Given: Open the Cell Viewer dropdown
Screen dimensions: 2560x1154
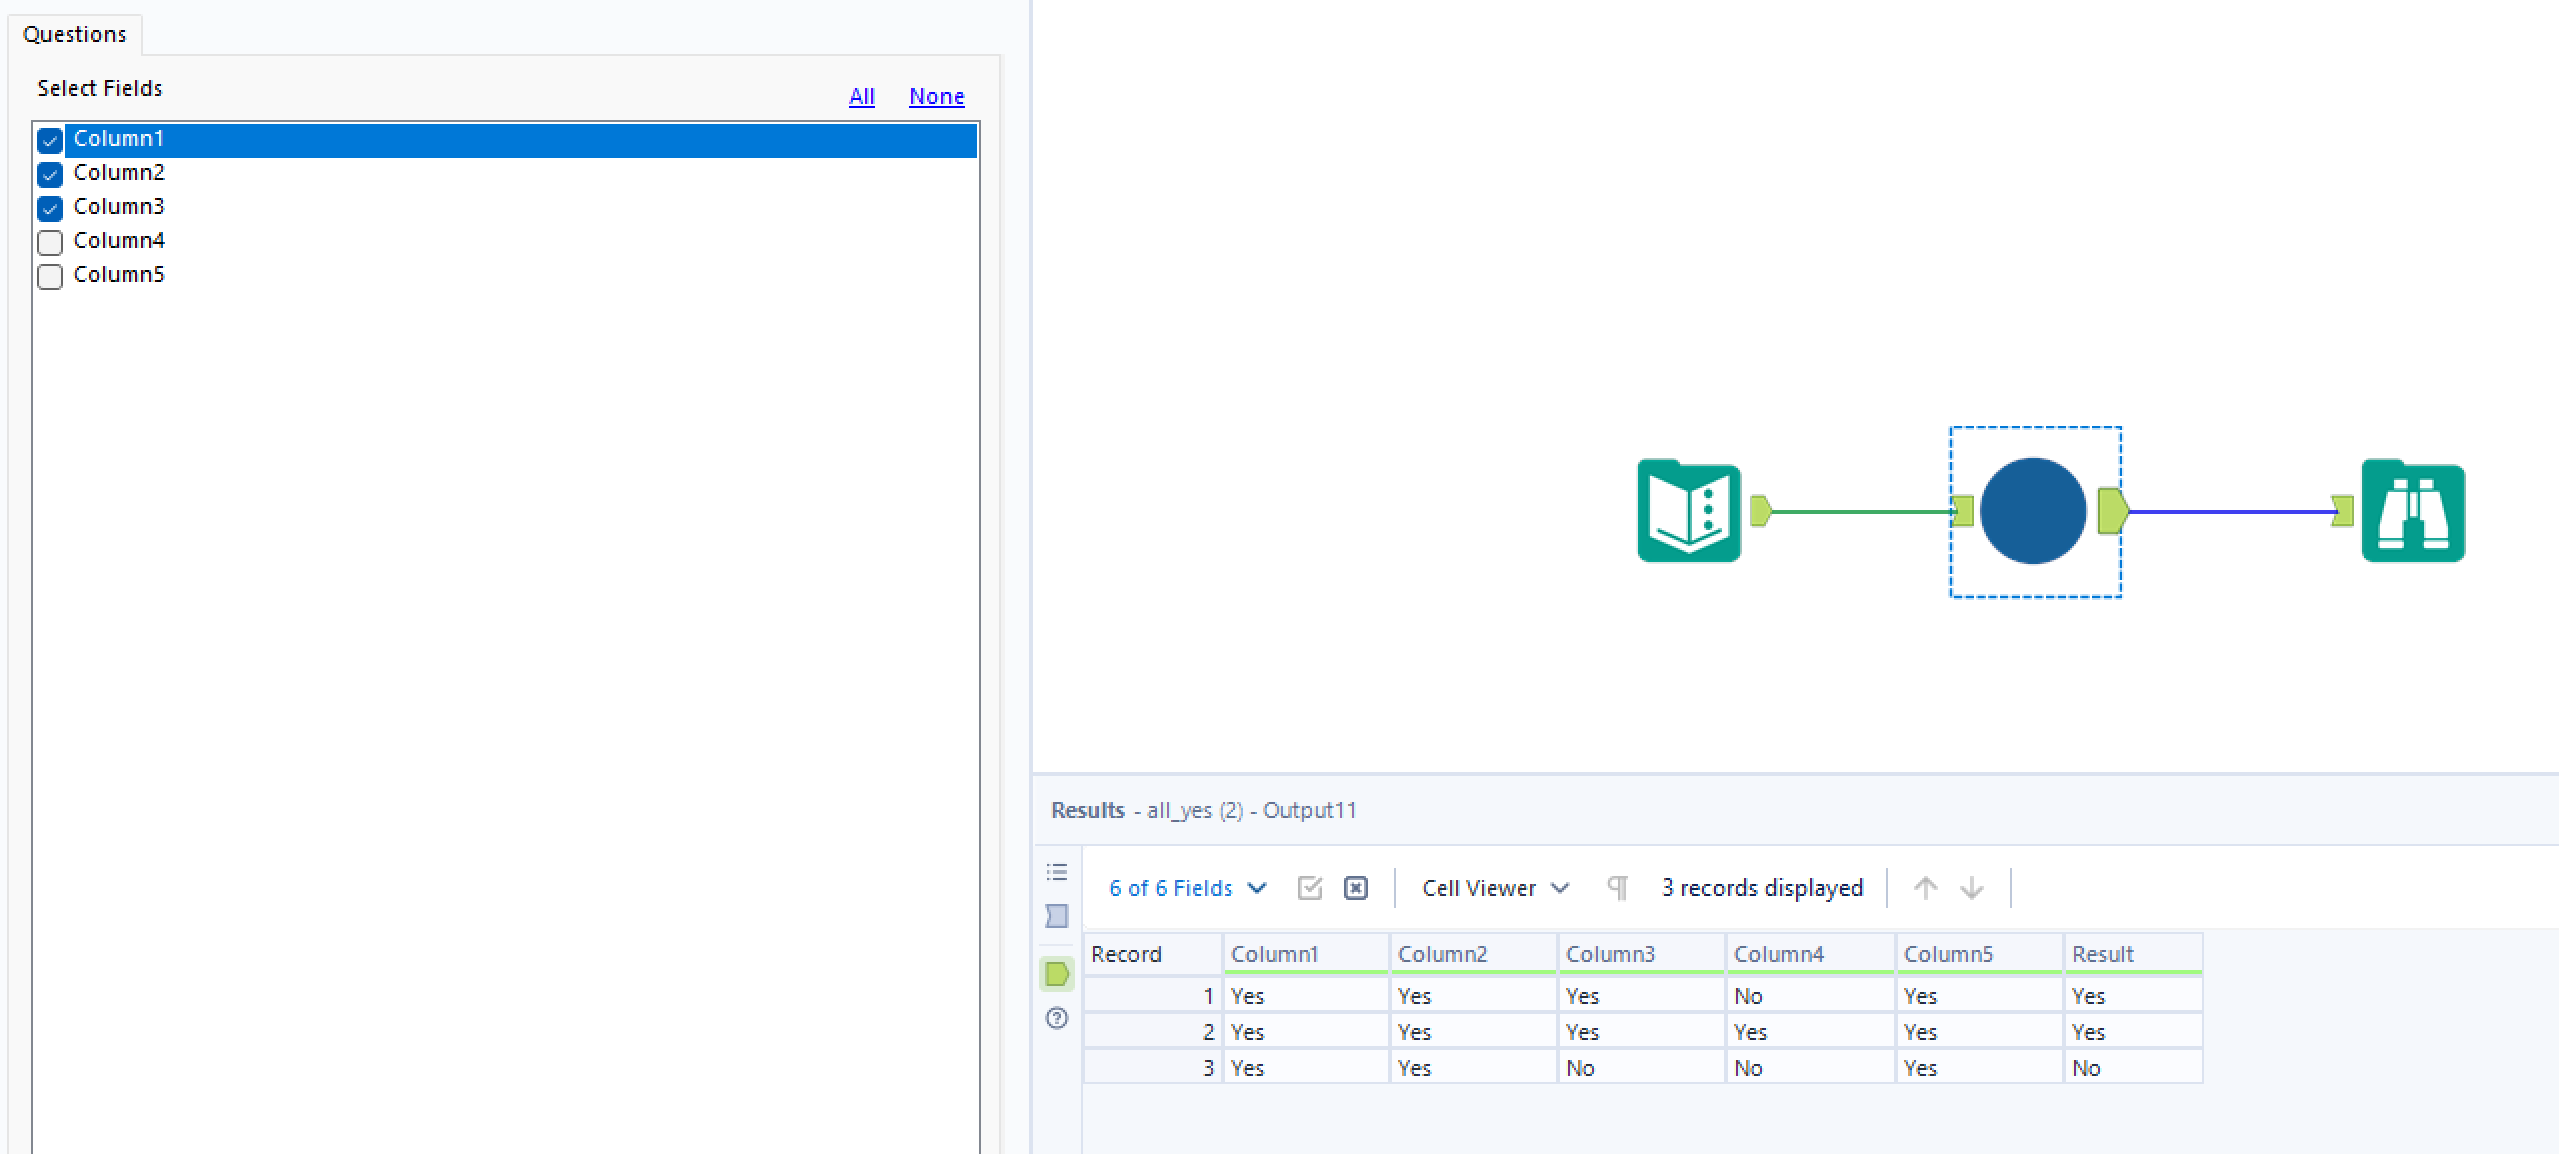Looking at the screenshot, I should (1495, 888).
